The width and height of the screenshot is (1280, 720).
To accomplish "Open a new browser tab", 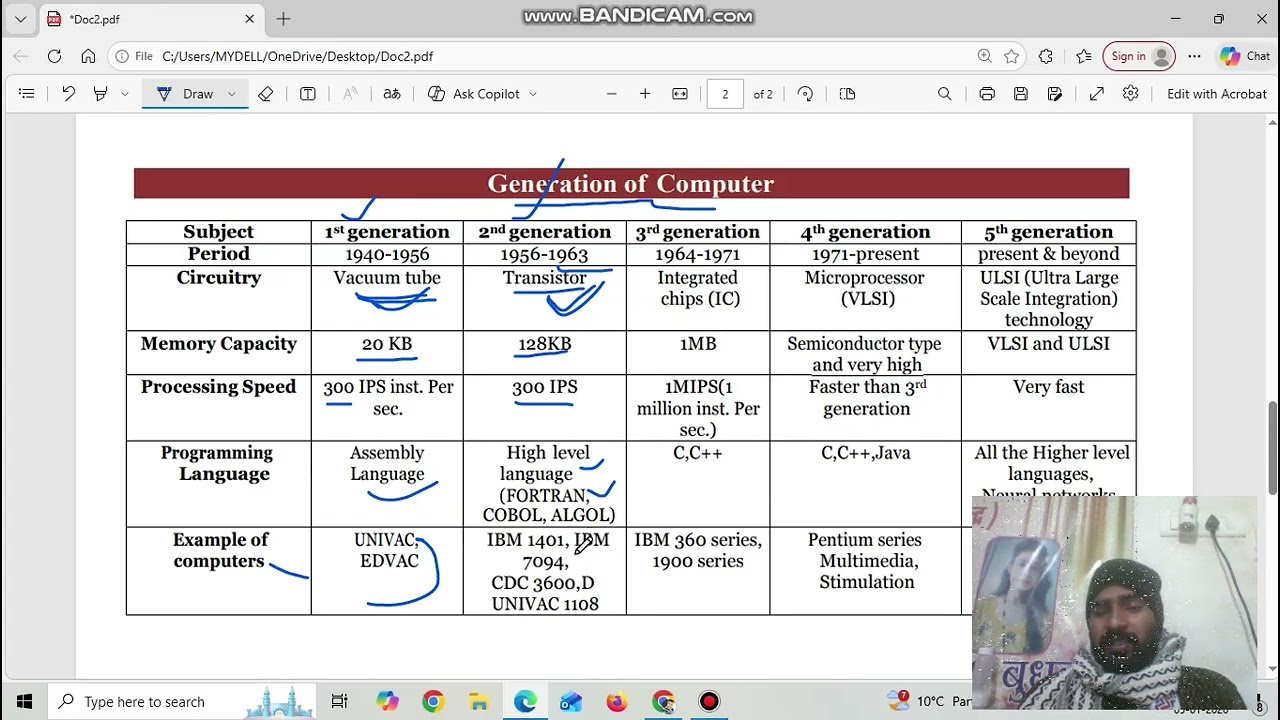I will tap(283, 19).
